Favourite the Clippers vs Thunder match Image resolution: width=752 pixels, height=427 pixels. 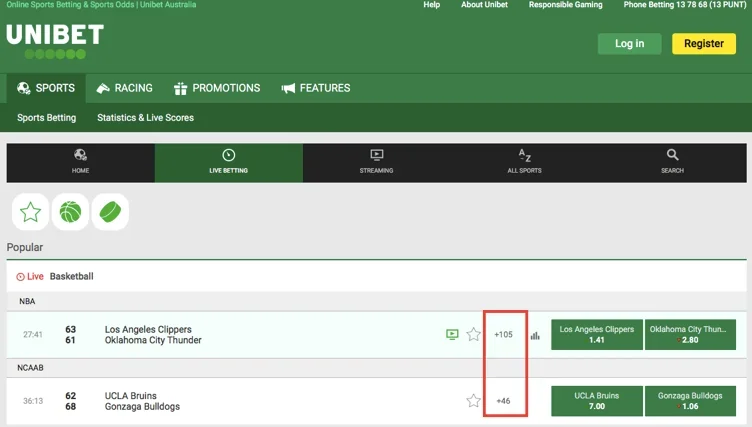(x=473, y=334)
